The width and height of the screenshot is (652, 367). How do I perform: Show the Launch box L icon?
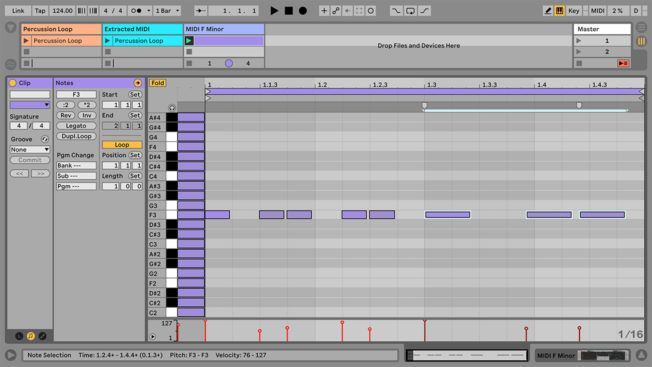(x=19, y=336)
